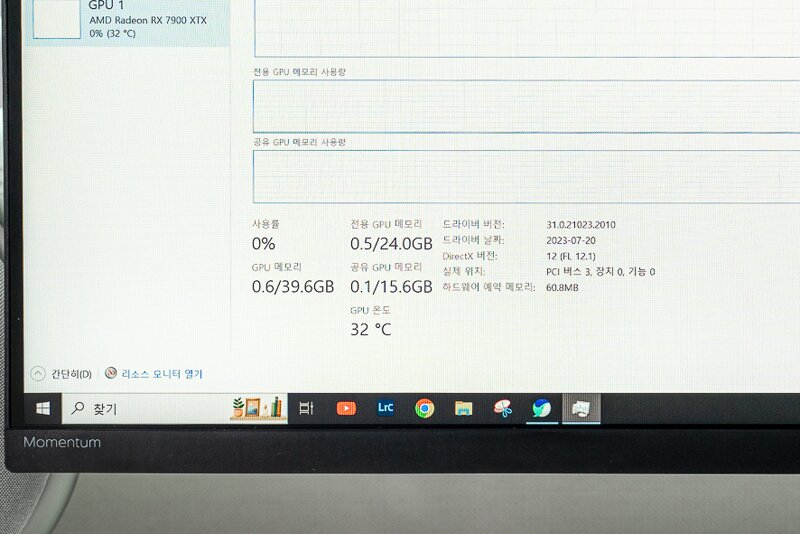Click the resource monitor icon beside the link
Image resolution: width=800 pixels, height=534 pixels.
pos(111,373)
